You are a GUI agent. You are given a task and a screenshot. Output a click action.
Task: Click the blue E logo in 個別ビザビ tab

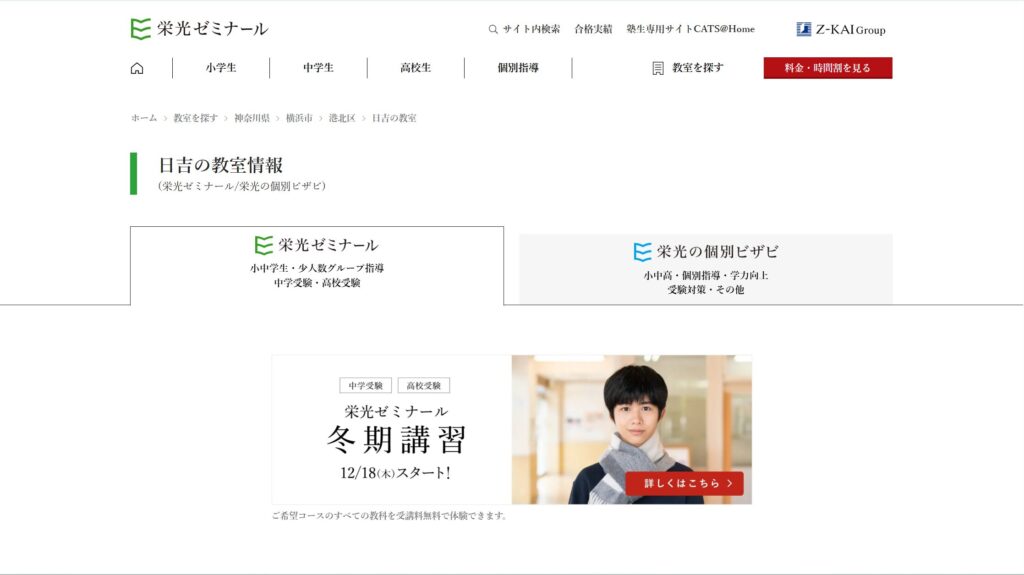click(643, 252)
